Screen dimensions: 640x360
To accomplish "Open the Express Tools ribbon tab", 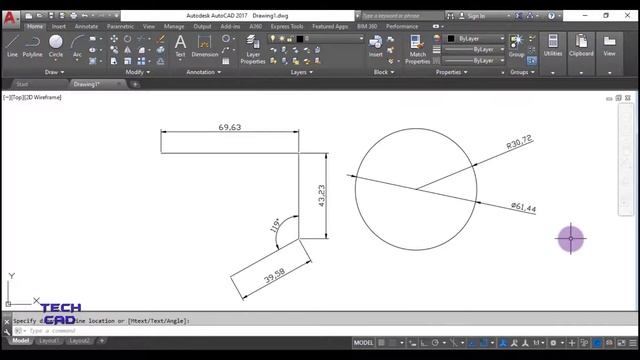I will [x=287, y=27].
